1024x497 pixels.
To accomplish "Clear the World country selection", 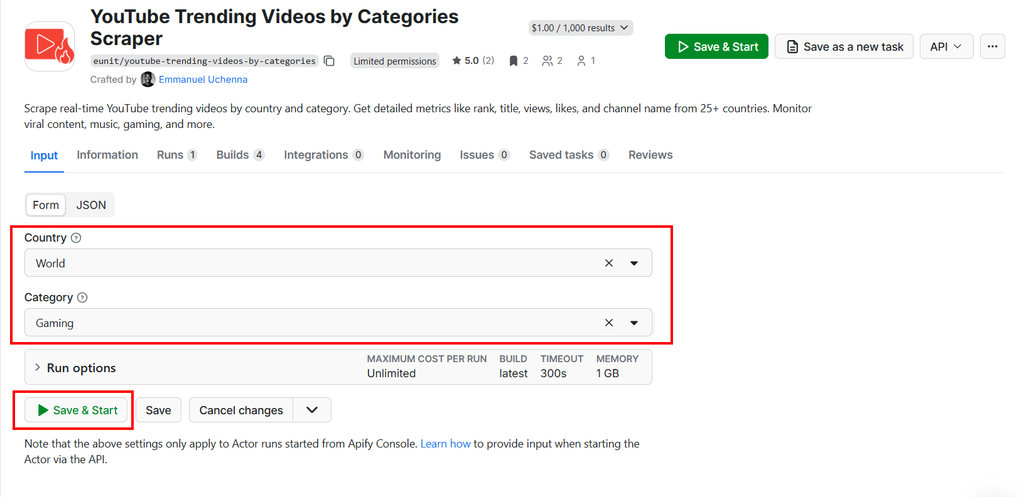I will click(609, 263).
